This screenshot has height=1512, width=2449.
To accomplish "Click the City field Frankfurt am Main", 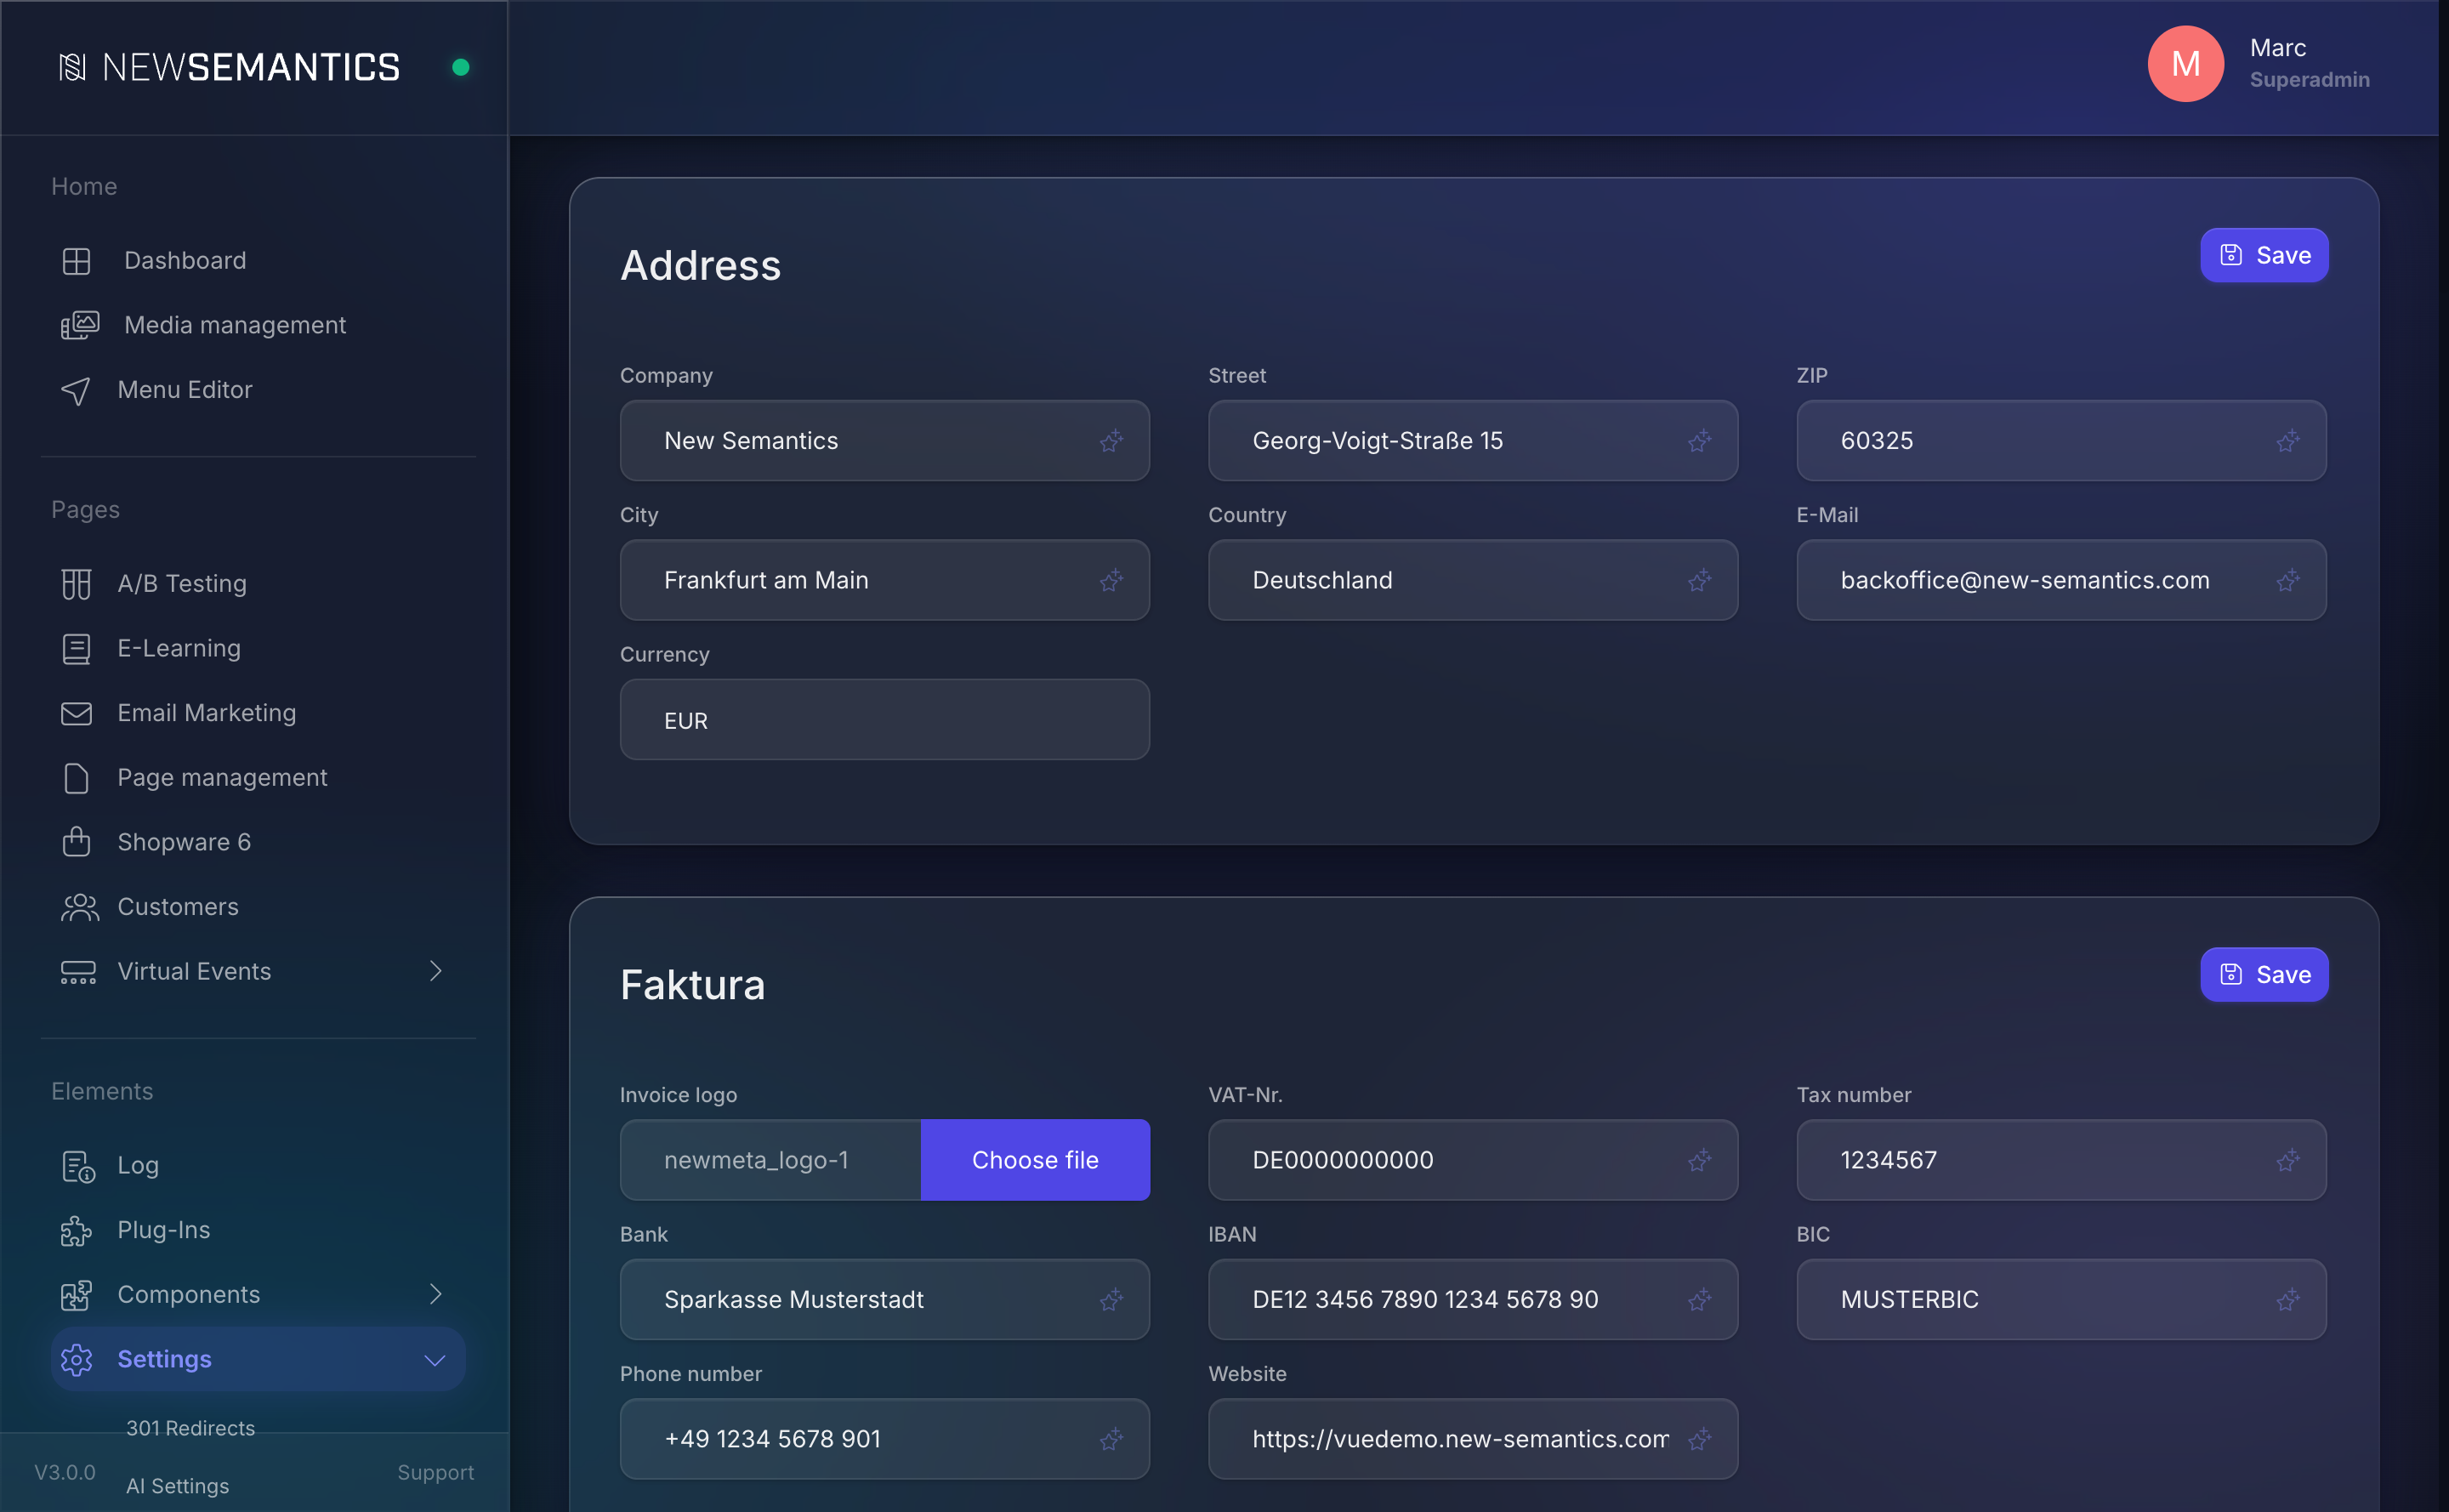I will coord(884,580).
